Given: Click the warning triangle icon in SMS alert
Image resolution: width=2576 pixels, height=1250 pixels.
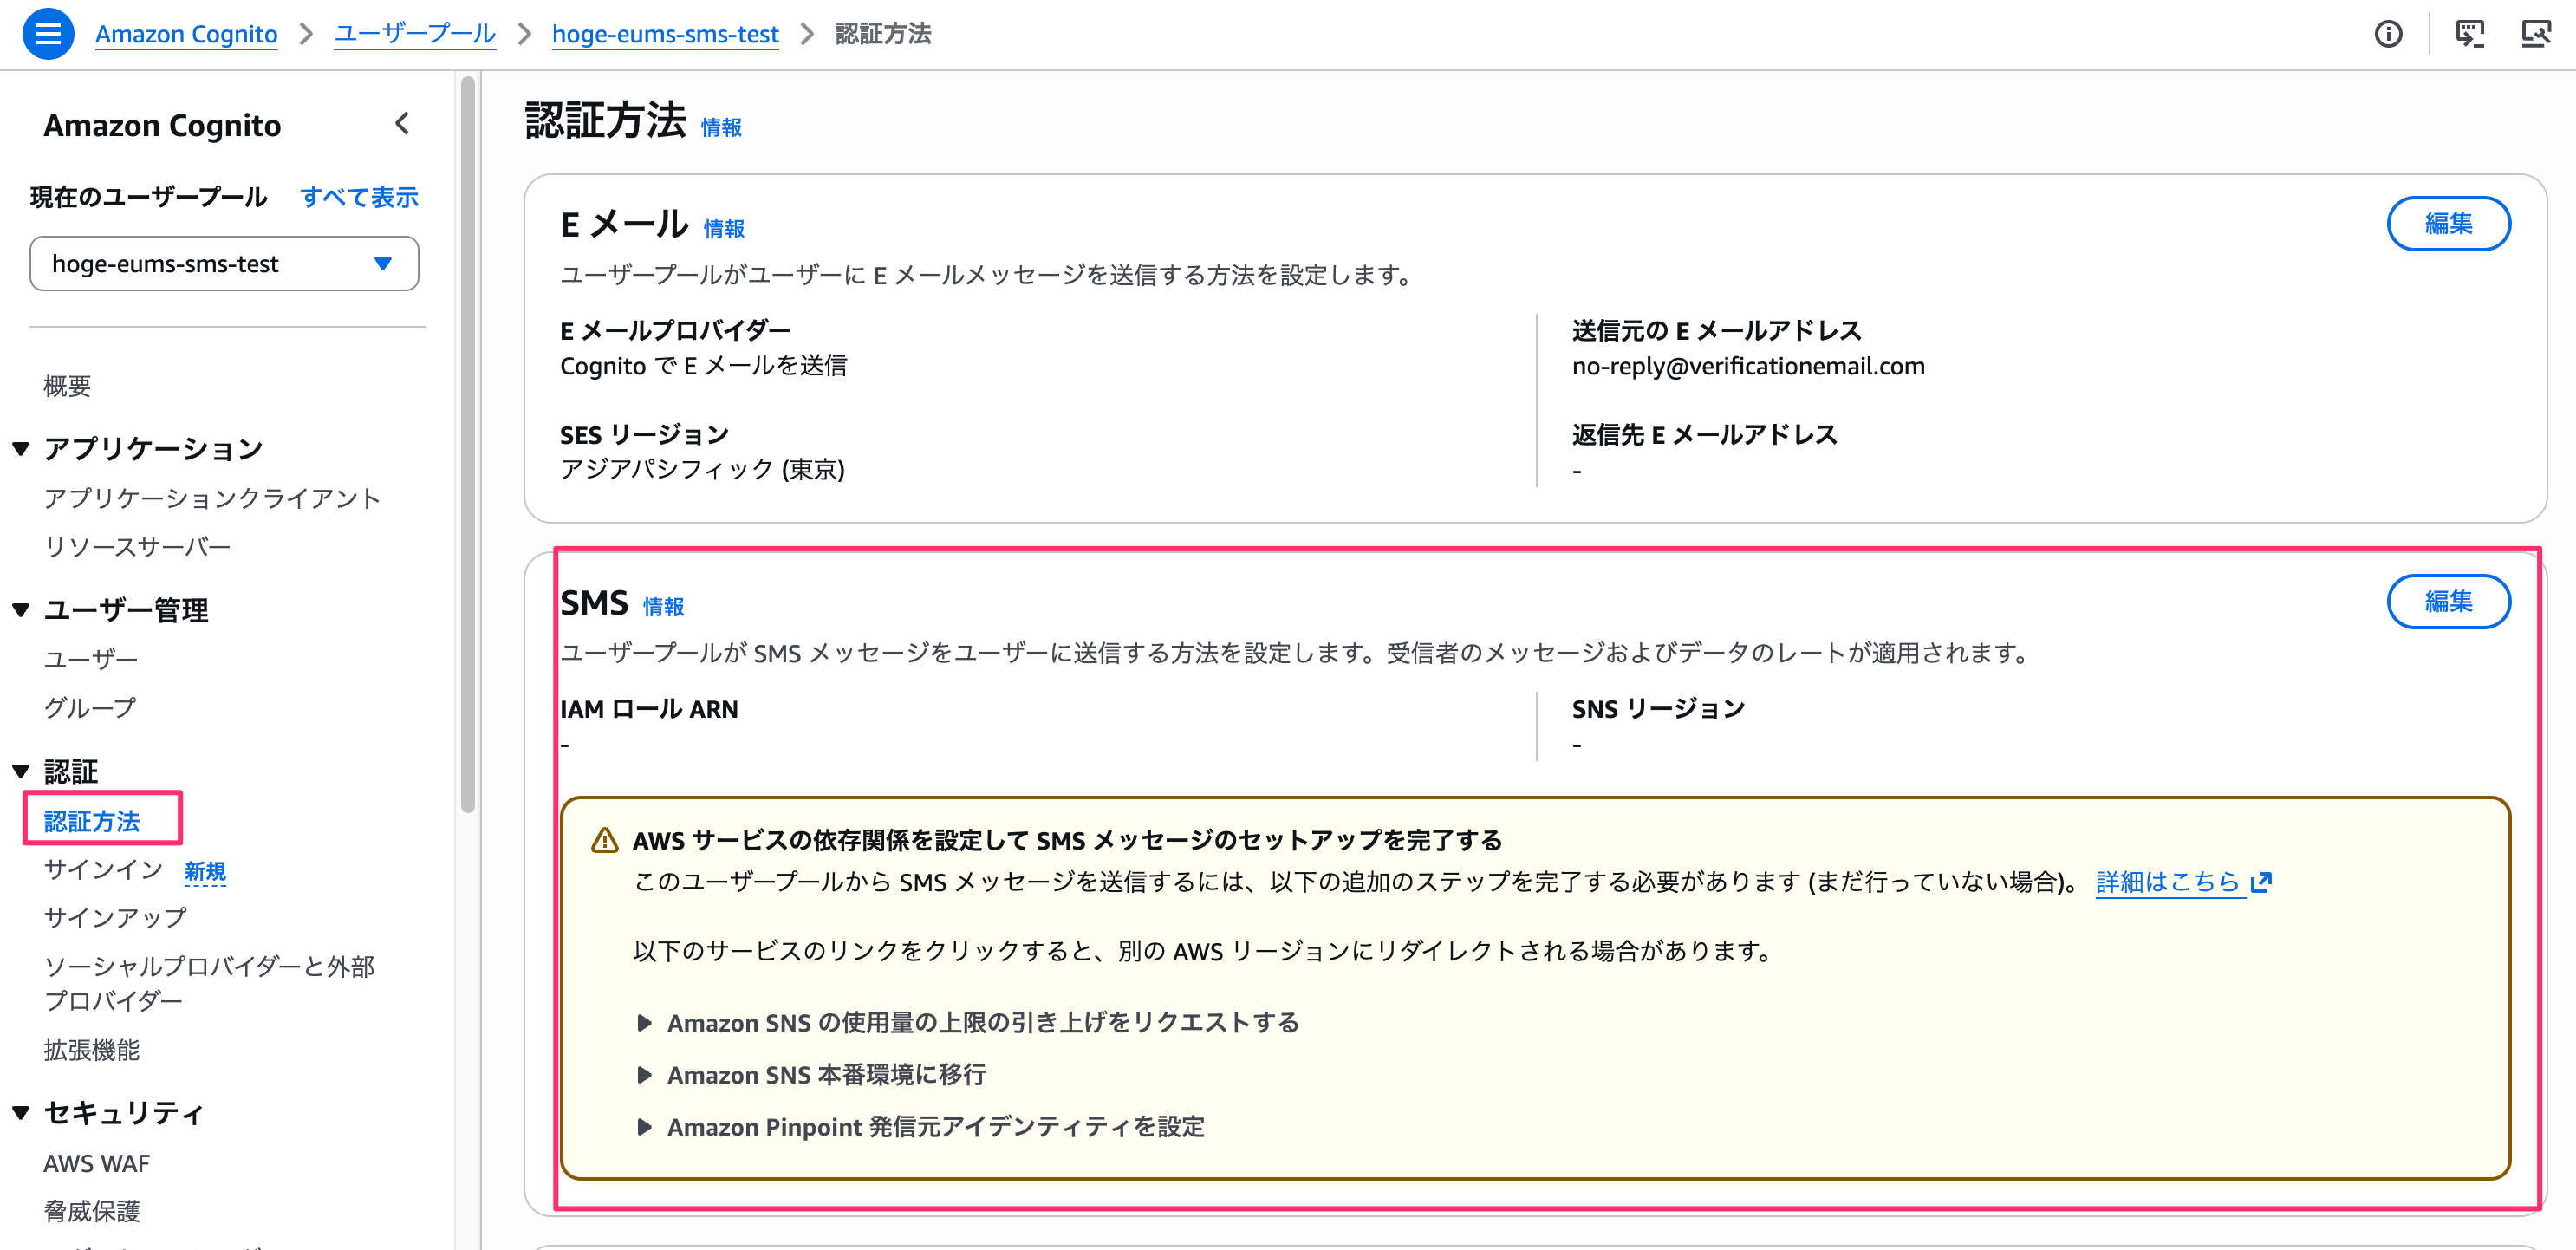Looking at the screenshot, I should pyautogui.click(x=604, y=840).
